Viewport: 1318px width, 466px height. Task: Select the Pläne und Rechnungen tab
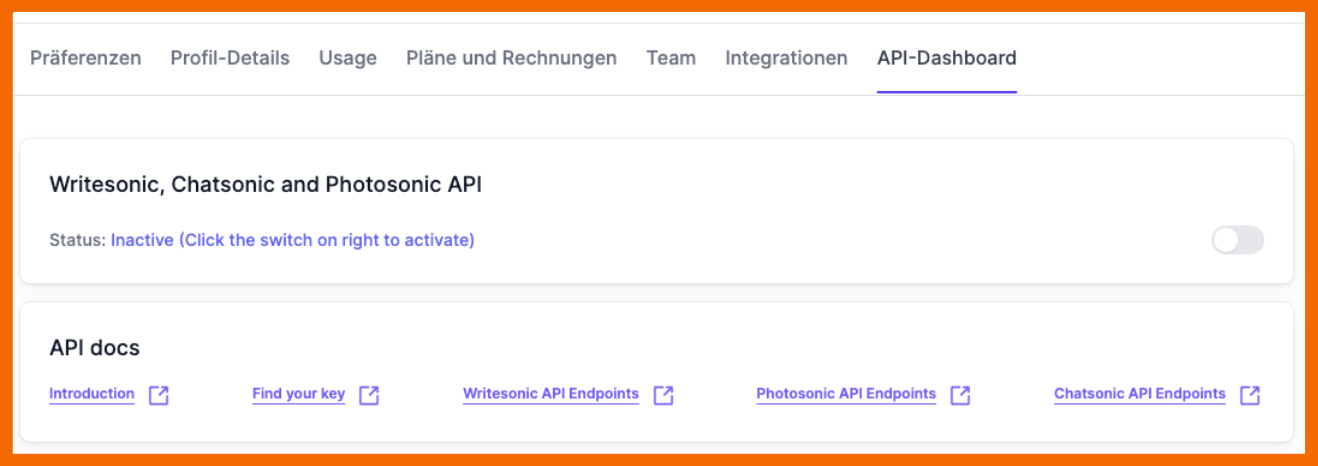coord(511,58)
